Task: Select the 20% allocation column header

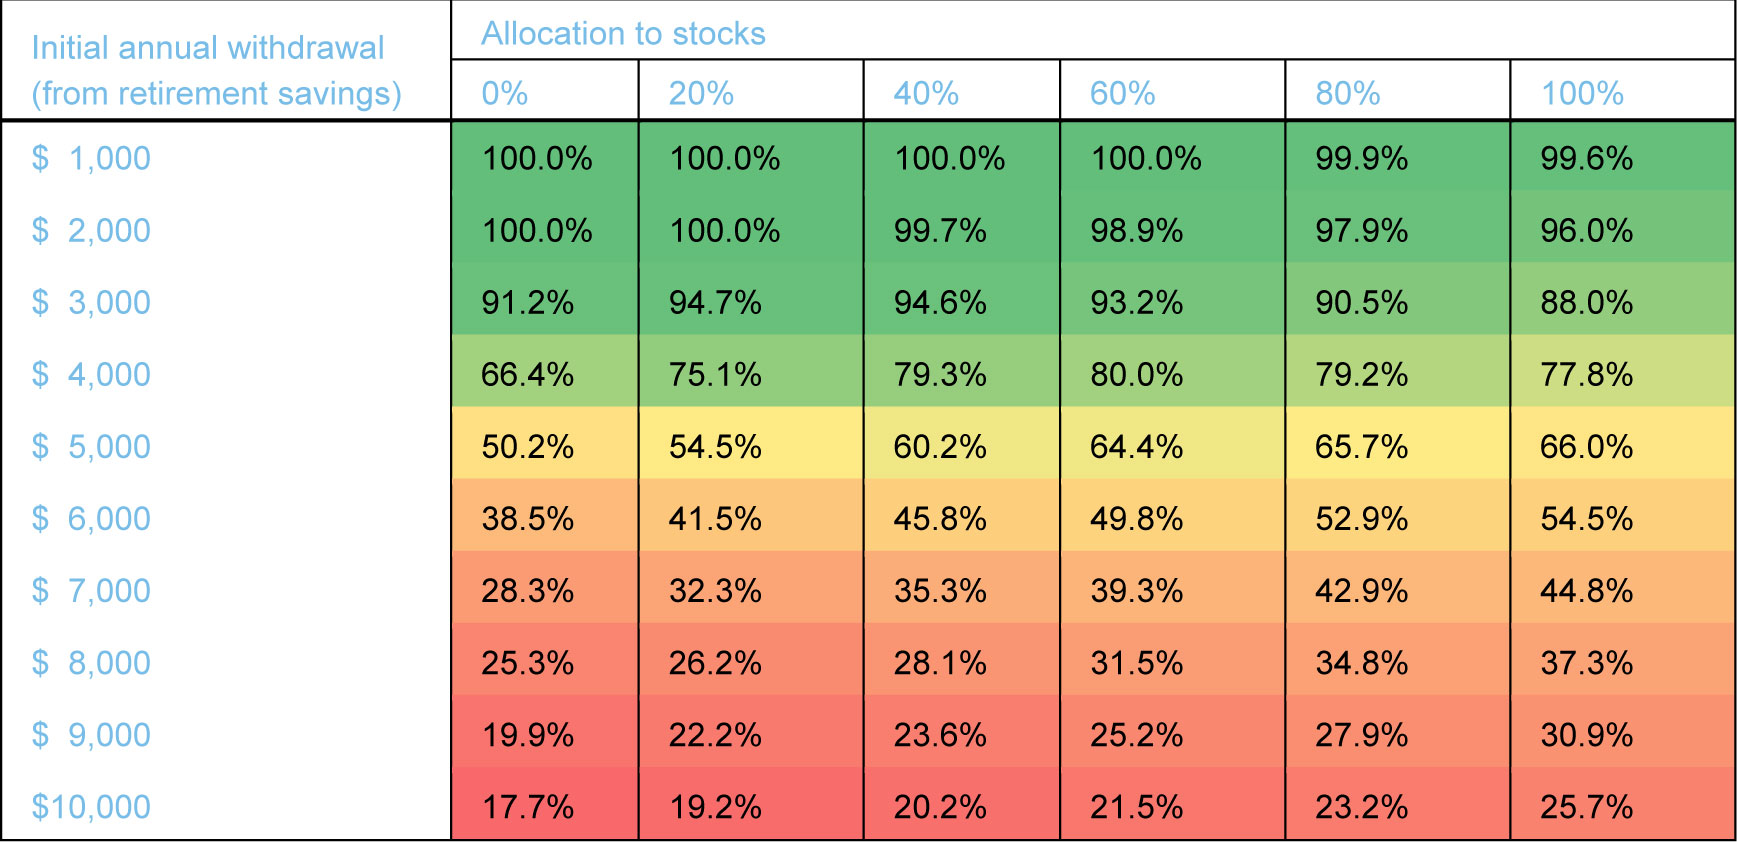Action: pyautogui.click(x=701, y=93)
